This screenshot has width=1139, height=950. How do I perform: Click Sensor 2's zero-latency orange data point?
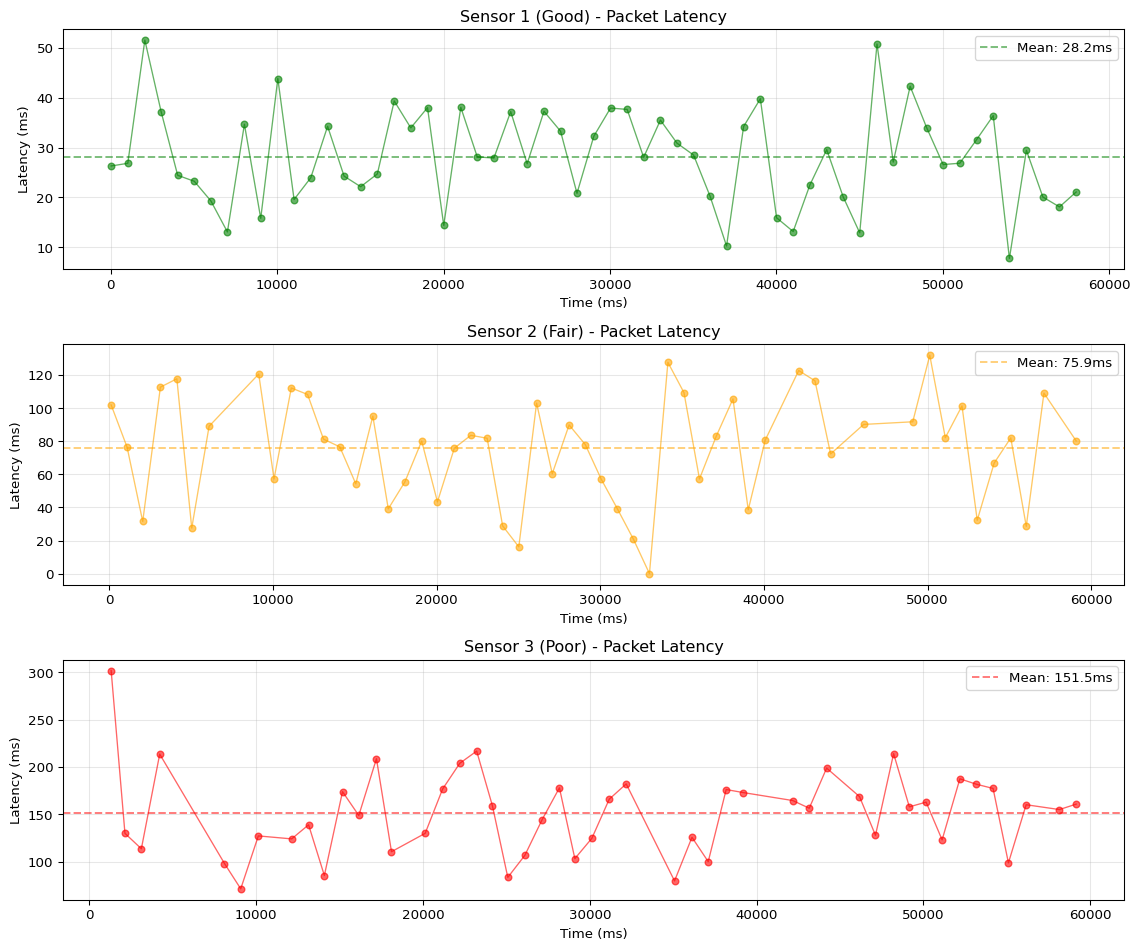[x=649, y=574]
